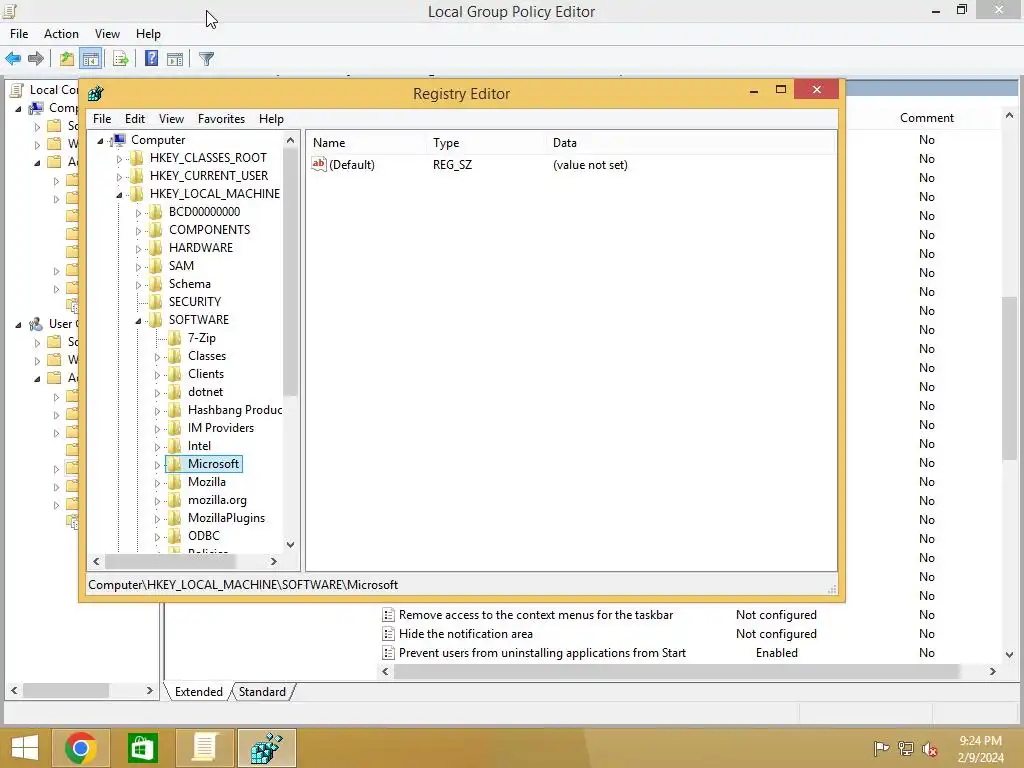This screenshot has width=1024, height=768.
Task: Expand the HARDWARE key
Action: 138,249
